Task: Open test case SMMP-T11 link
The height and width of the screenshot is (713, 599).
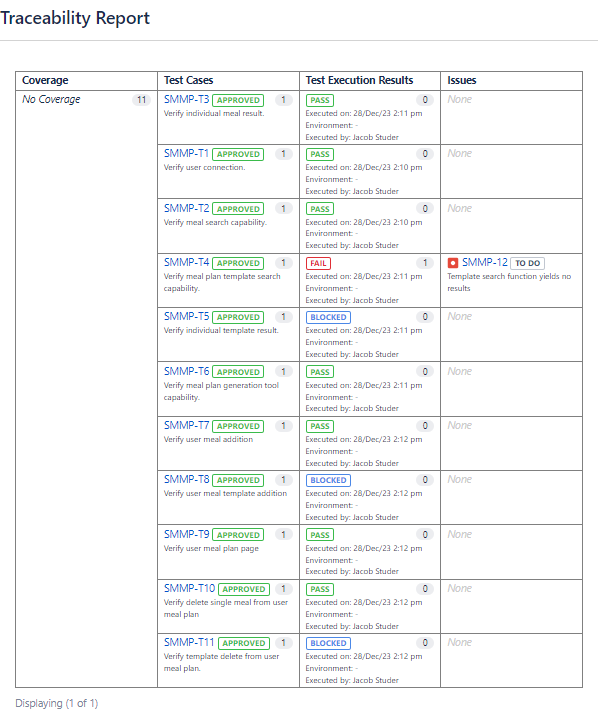Action: [x=189, y=643]
